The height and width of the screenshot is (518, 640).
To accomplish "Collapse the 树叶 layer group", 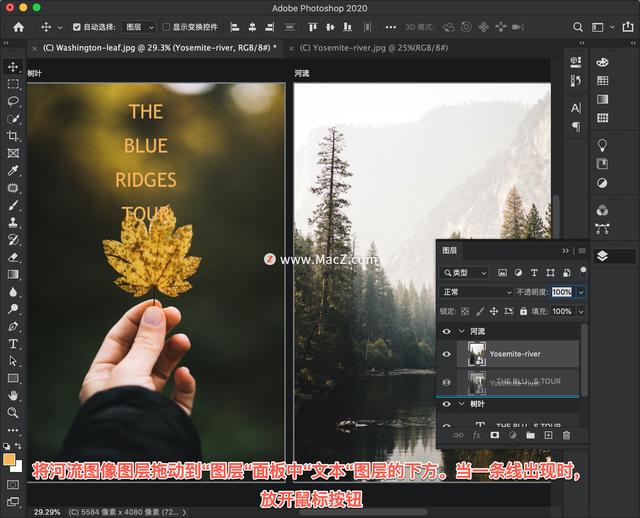I will 461,404.
